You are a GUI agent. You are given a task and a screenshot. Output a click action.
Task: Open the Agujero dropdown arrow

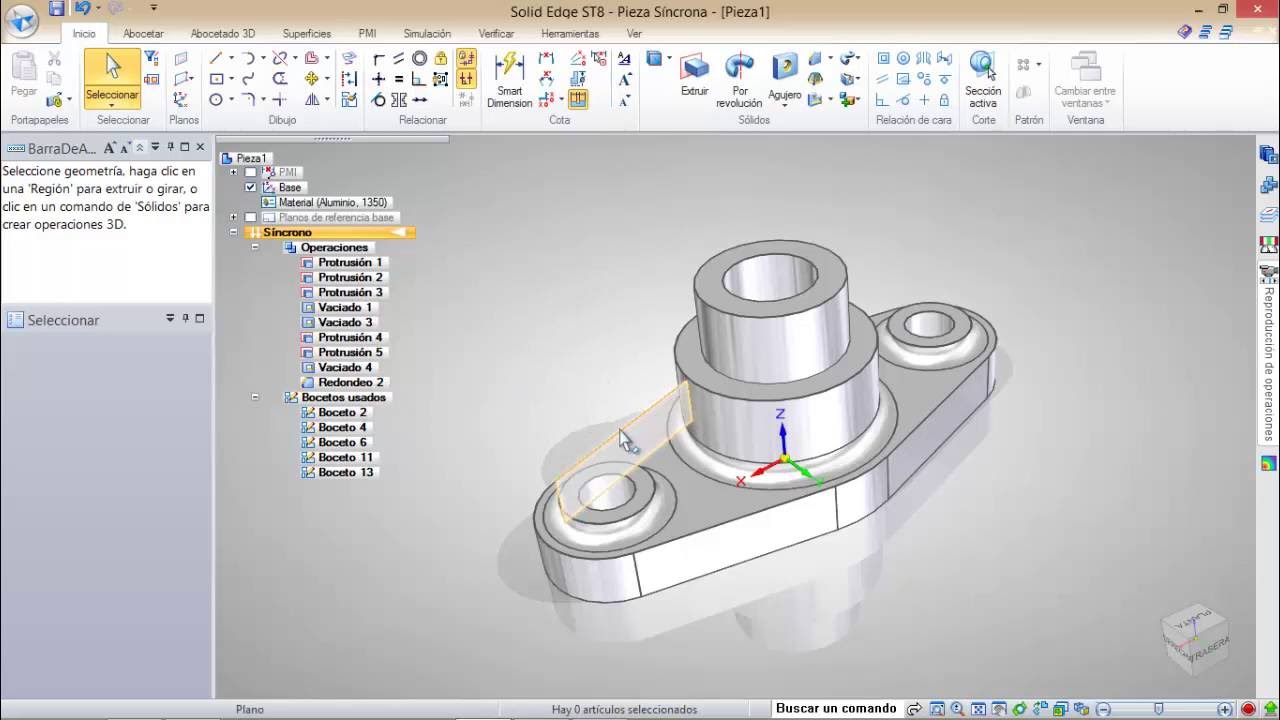[x=785, y=105]
